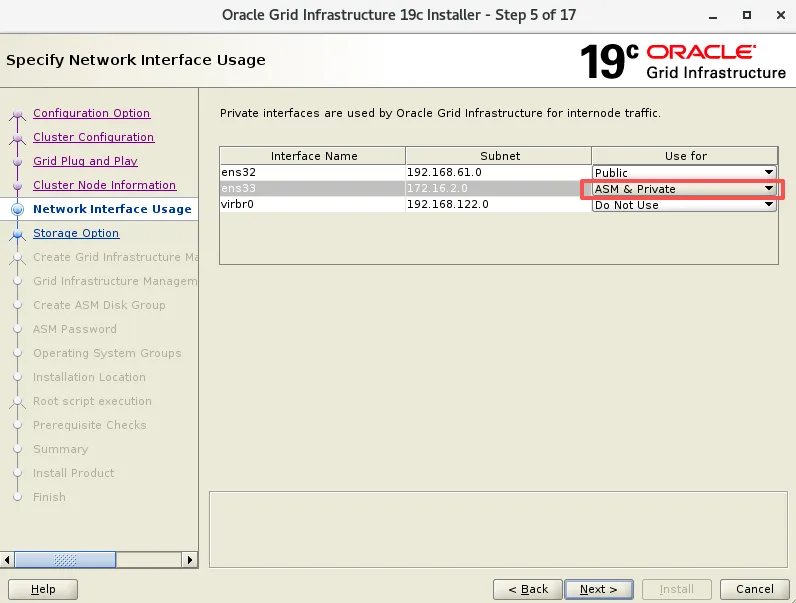
Task: Close the installer window
Action: (x=781, y=15)
